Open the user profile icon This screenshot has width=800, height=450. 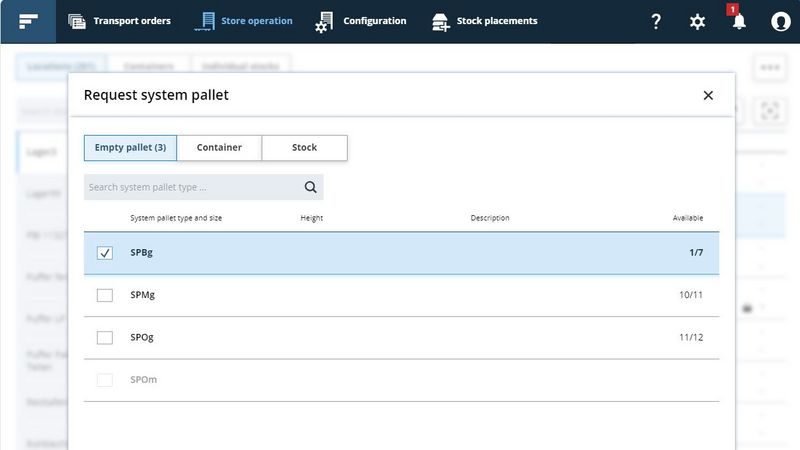pos(780,21)
